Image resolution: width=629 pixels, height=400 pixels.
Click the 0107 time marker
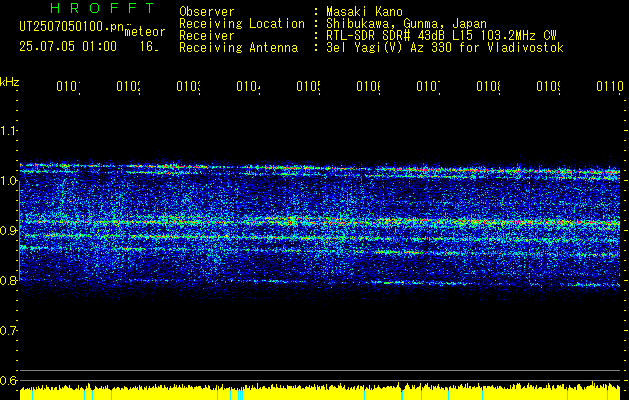(428, 86)
